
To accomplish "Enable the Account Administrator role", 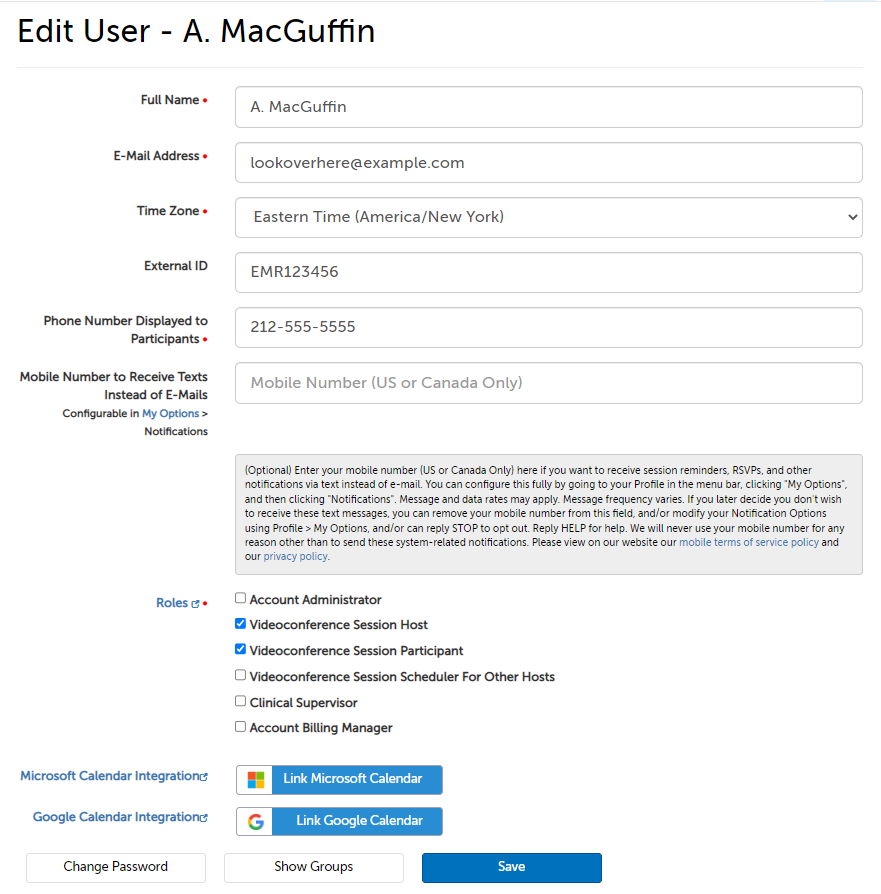I will 239,597.
